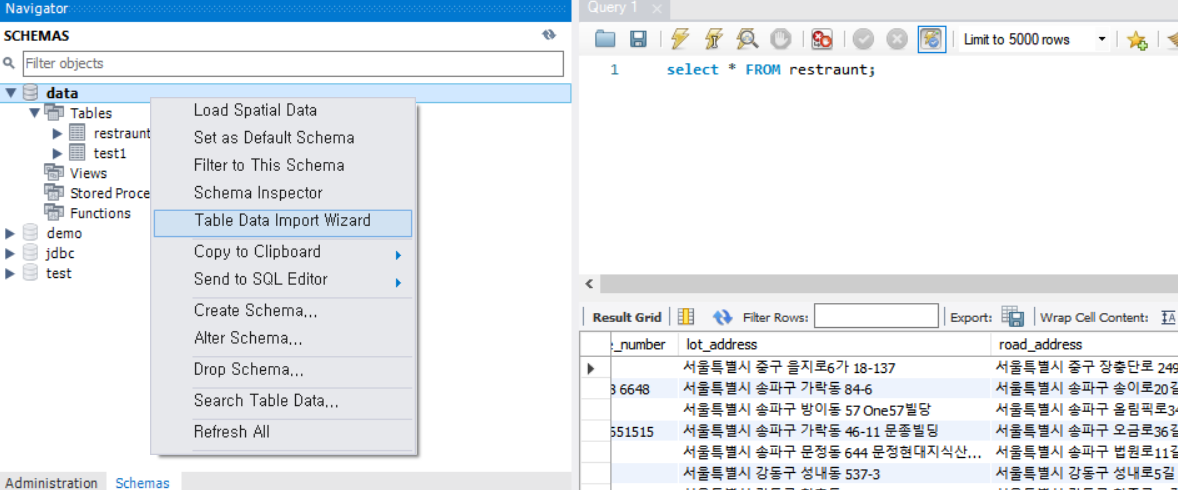Add snippet with the star plus icon
Image resolution: width=1178 pixels, height=490 pixels.
click(x=1137, y=40)
